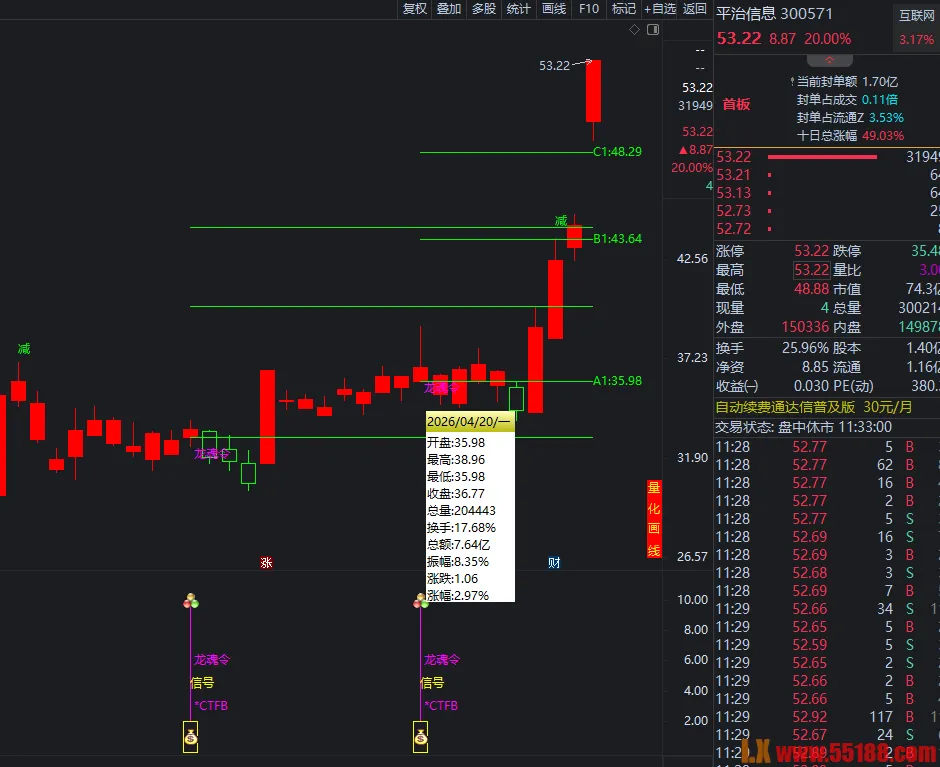
Task: Open the 自动续费通达信普及版 30元/月 link
Action: tap(814, 407)
